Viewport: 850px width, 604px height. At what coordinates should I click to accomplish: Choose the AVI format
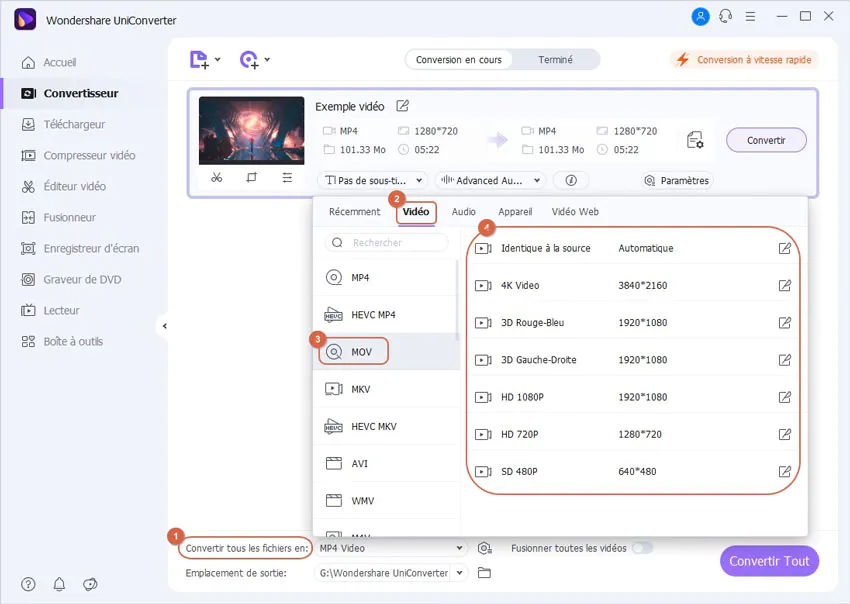click(x=387, y=464)
